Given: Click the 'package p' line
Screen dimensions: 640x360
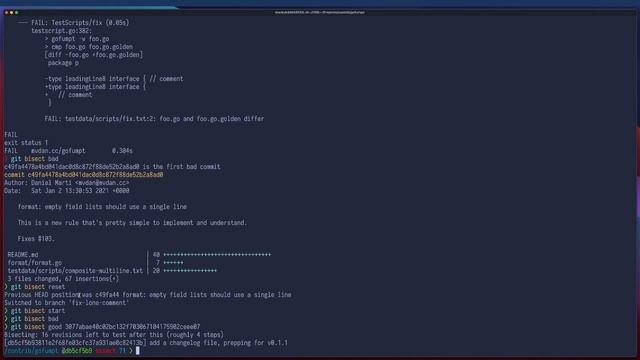Looking at the screenshot, I should (63, 63).
